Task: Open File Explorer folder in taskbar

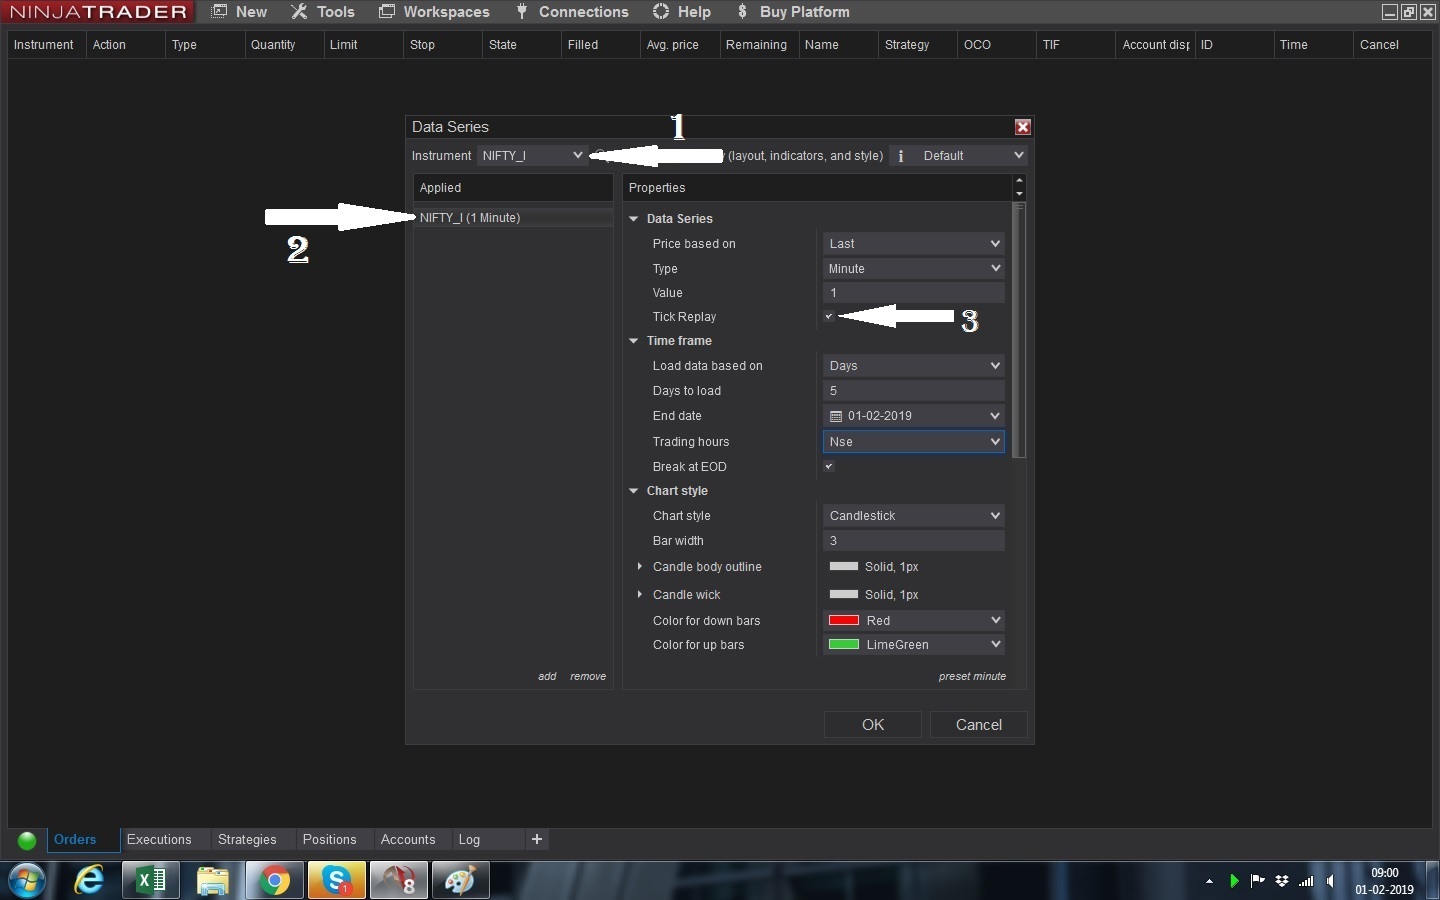Action: coord(213,881)
